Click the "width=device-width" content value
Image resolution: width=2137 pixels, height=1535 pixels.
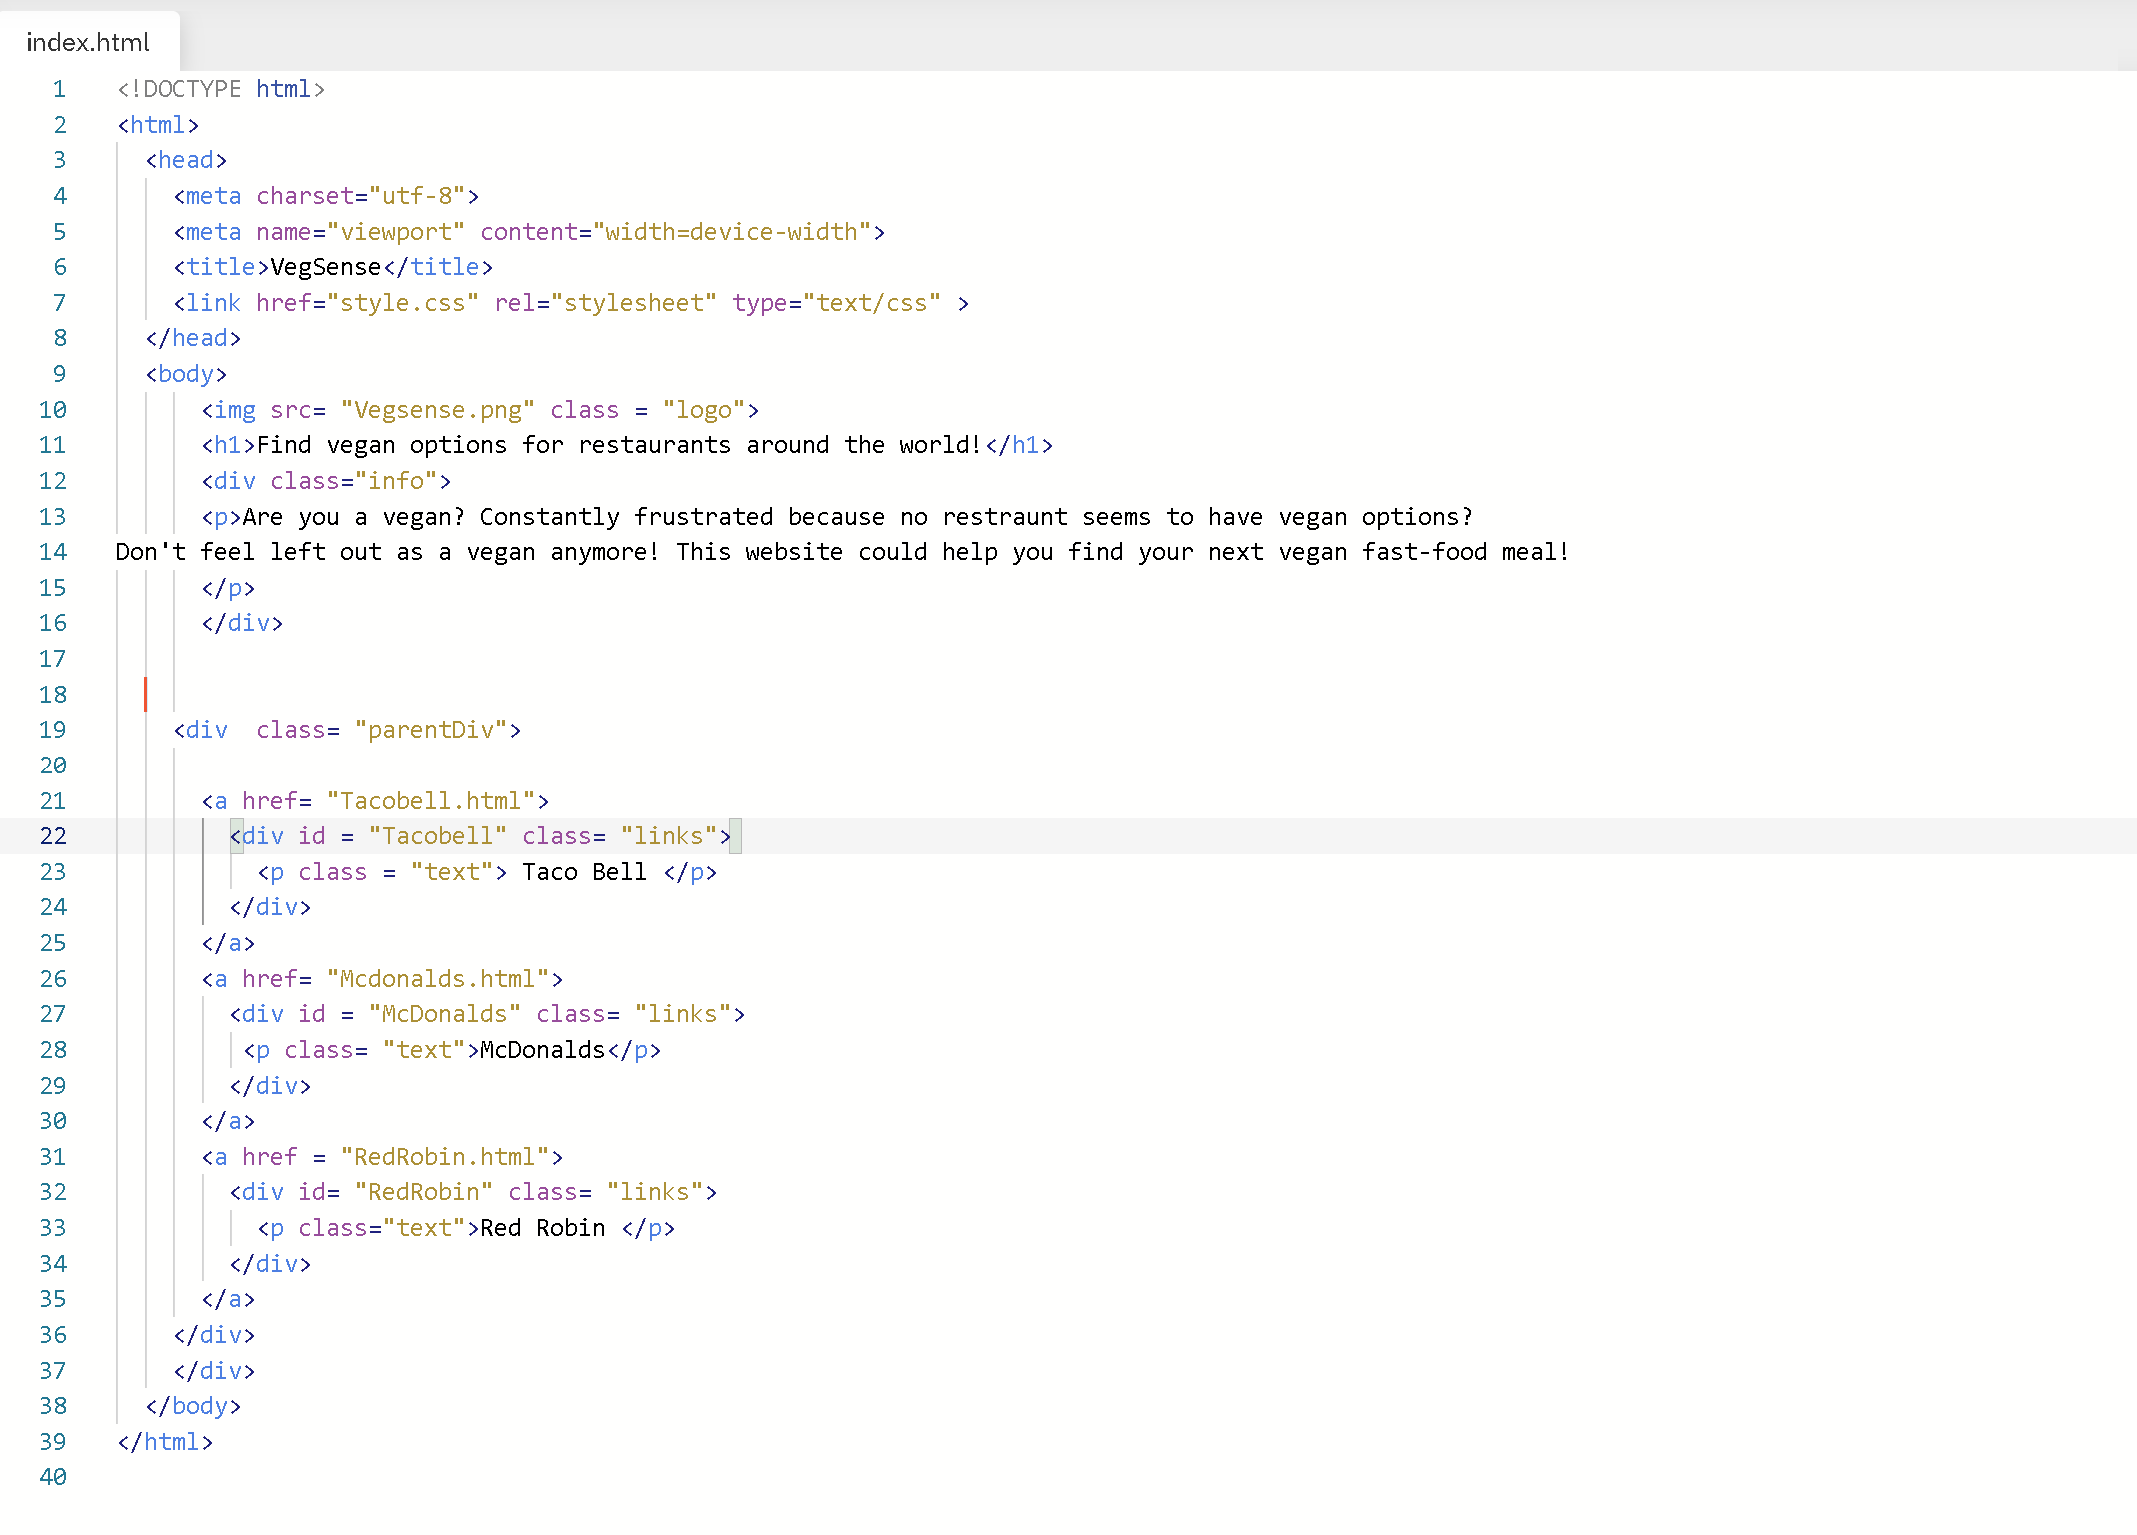coord(732,232)
